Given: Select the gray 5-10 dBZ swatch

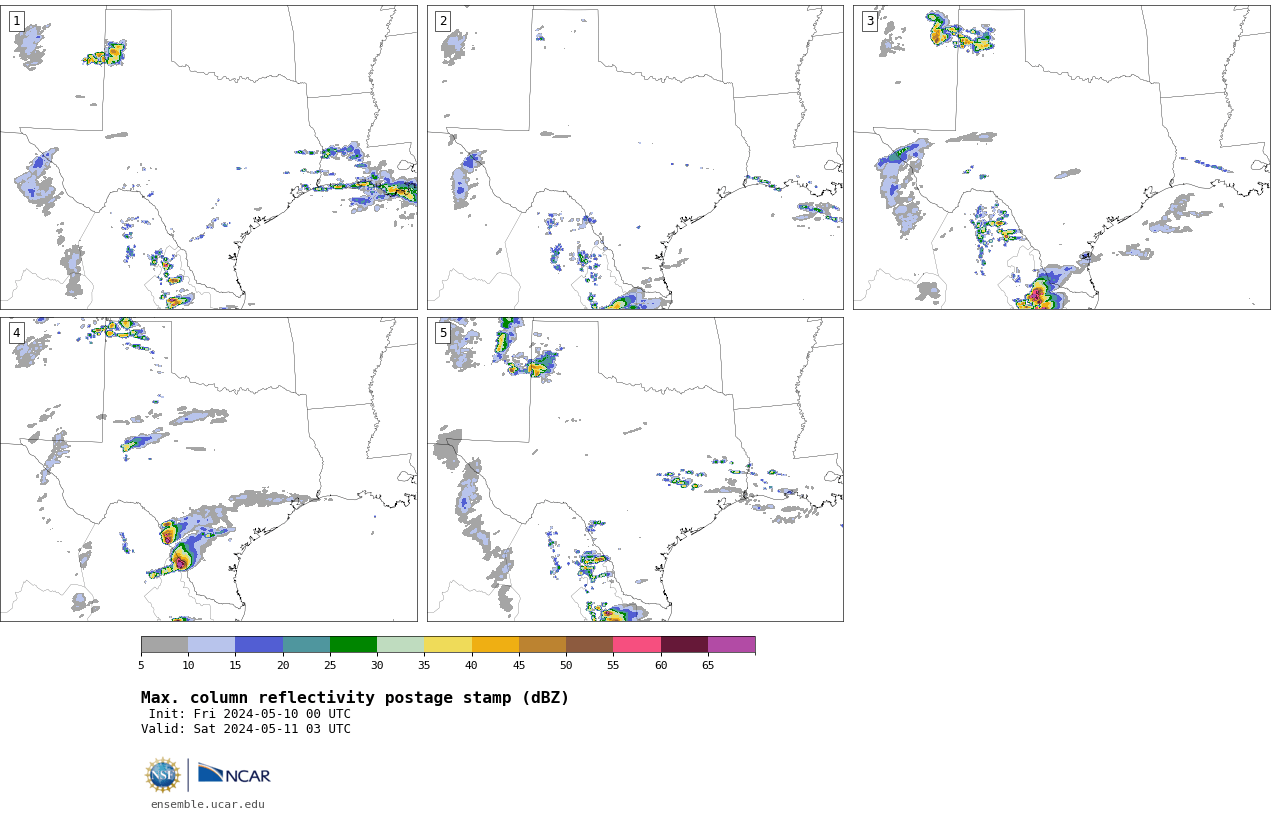Looking at the screenshot, I should coord(164,644).
